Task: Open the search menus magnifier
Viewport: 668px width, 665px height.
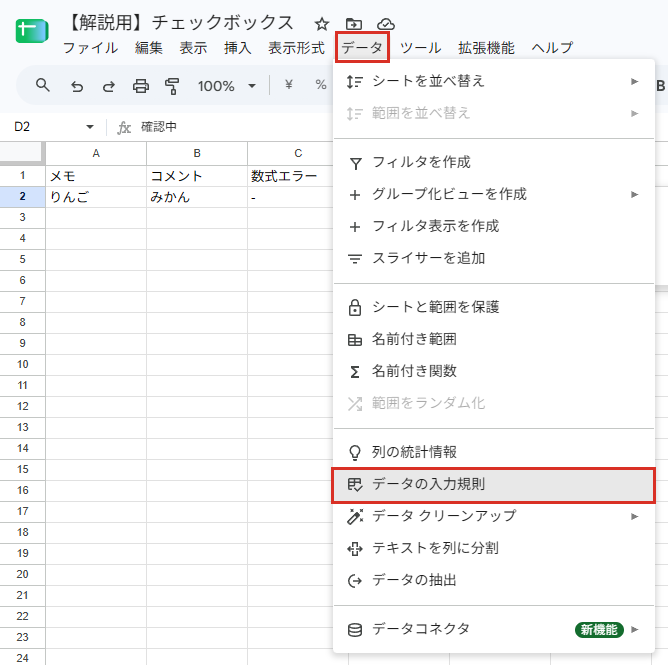Action: click(x=43, y=86)
